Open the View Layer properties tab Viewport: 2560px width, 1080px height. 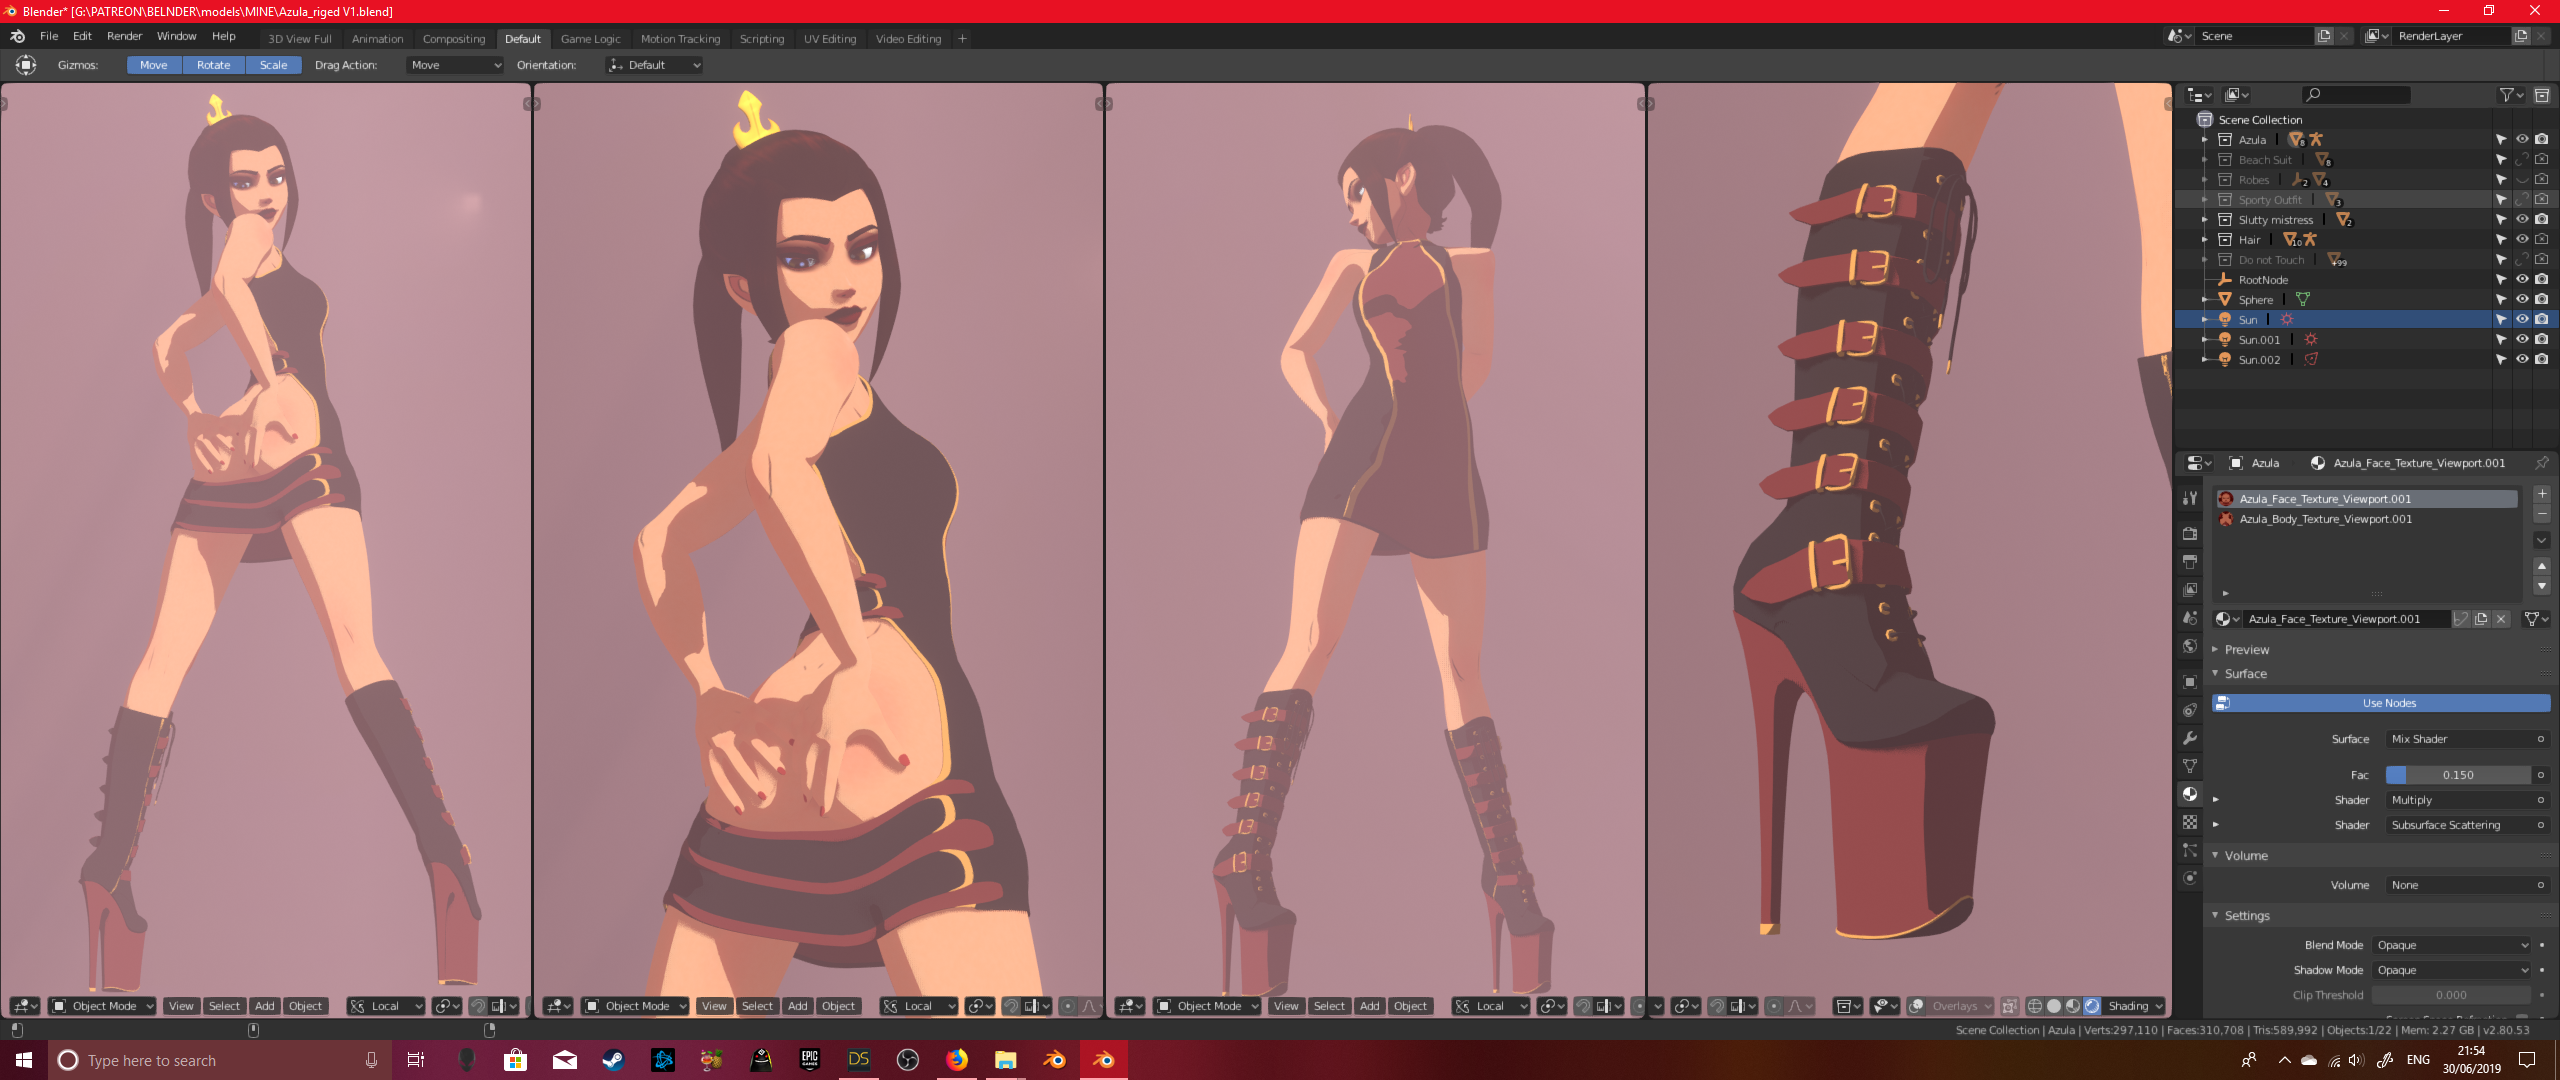(x=2190, y=590)
